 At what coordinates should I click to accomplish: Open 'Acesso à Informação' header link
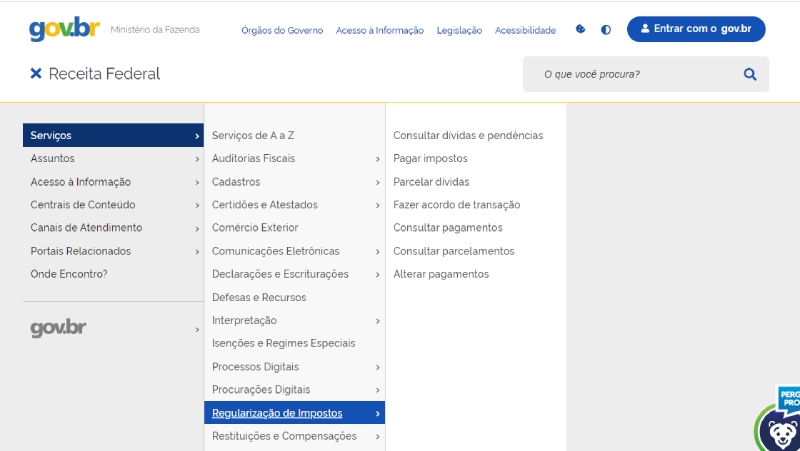coord(380,30)
